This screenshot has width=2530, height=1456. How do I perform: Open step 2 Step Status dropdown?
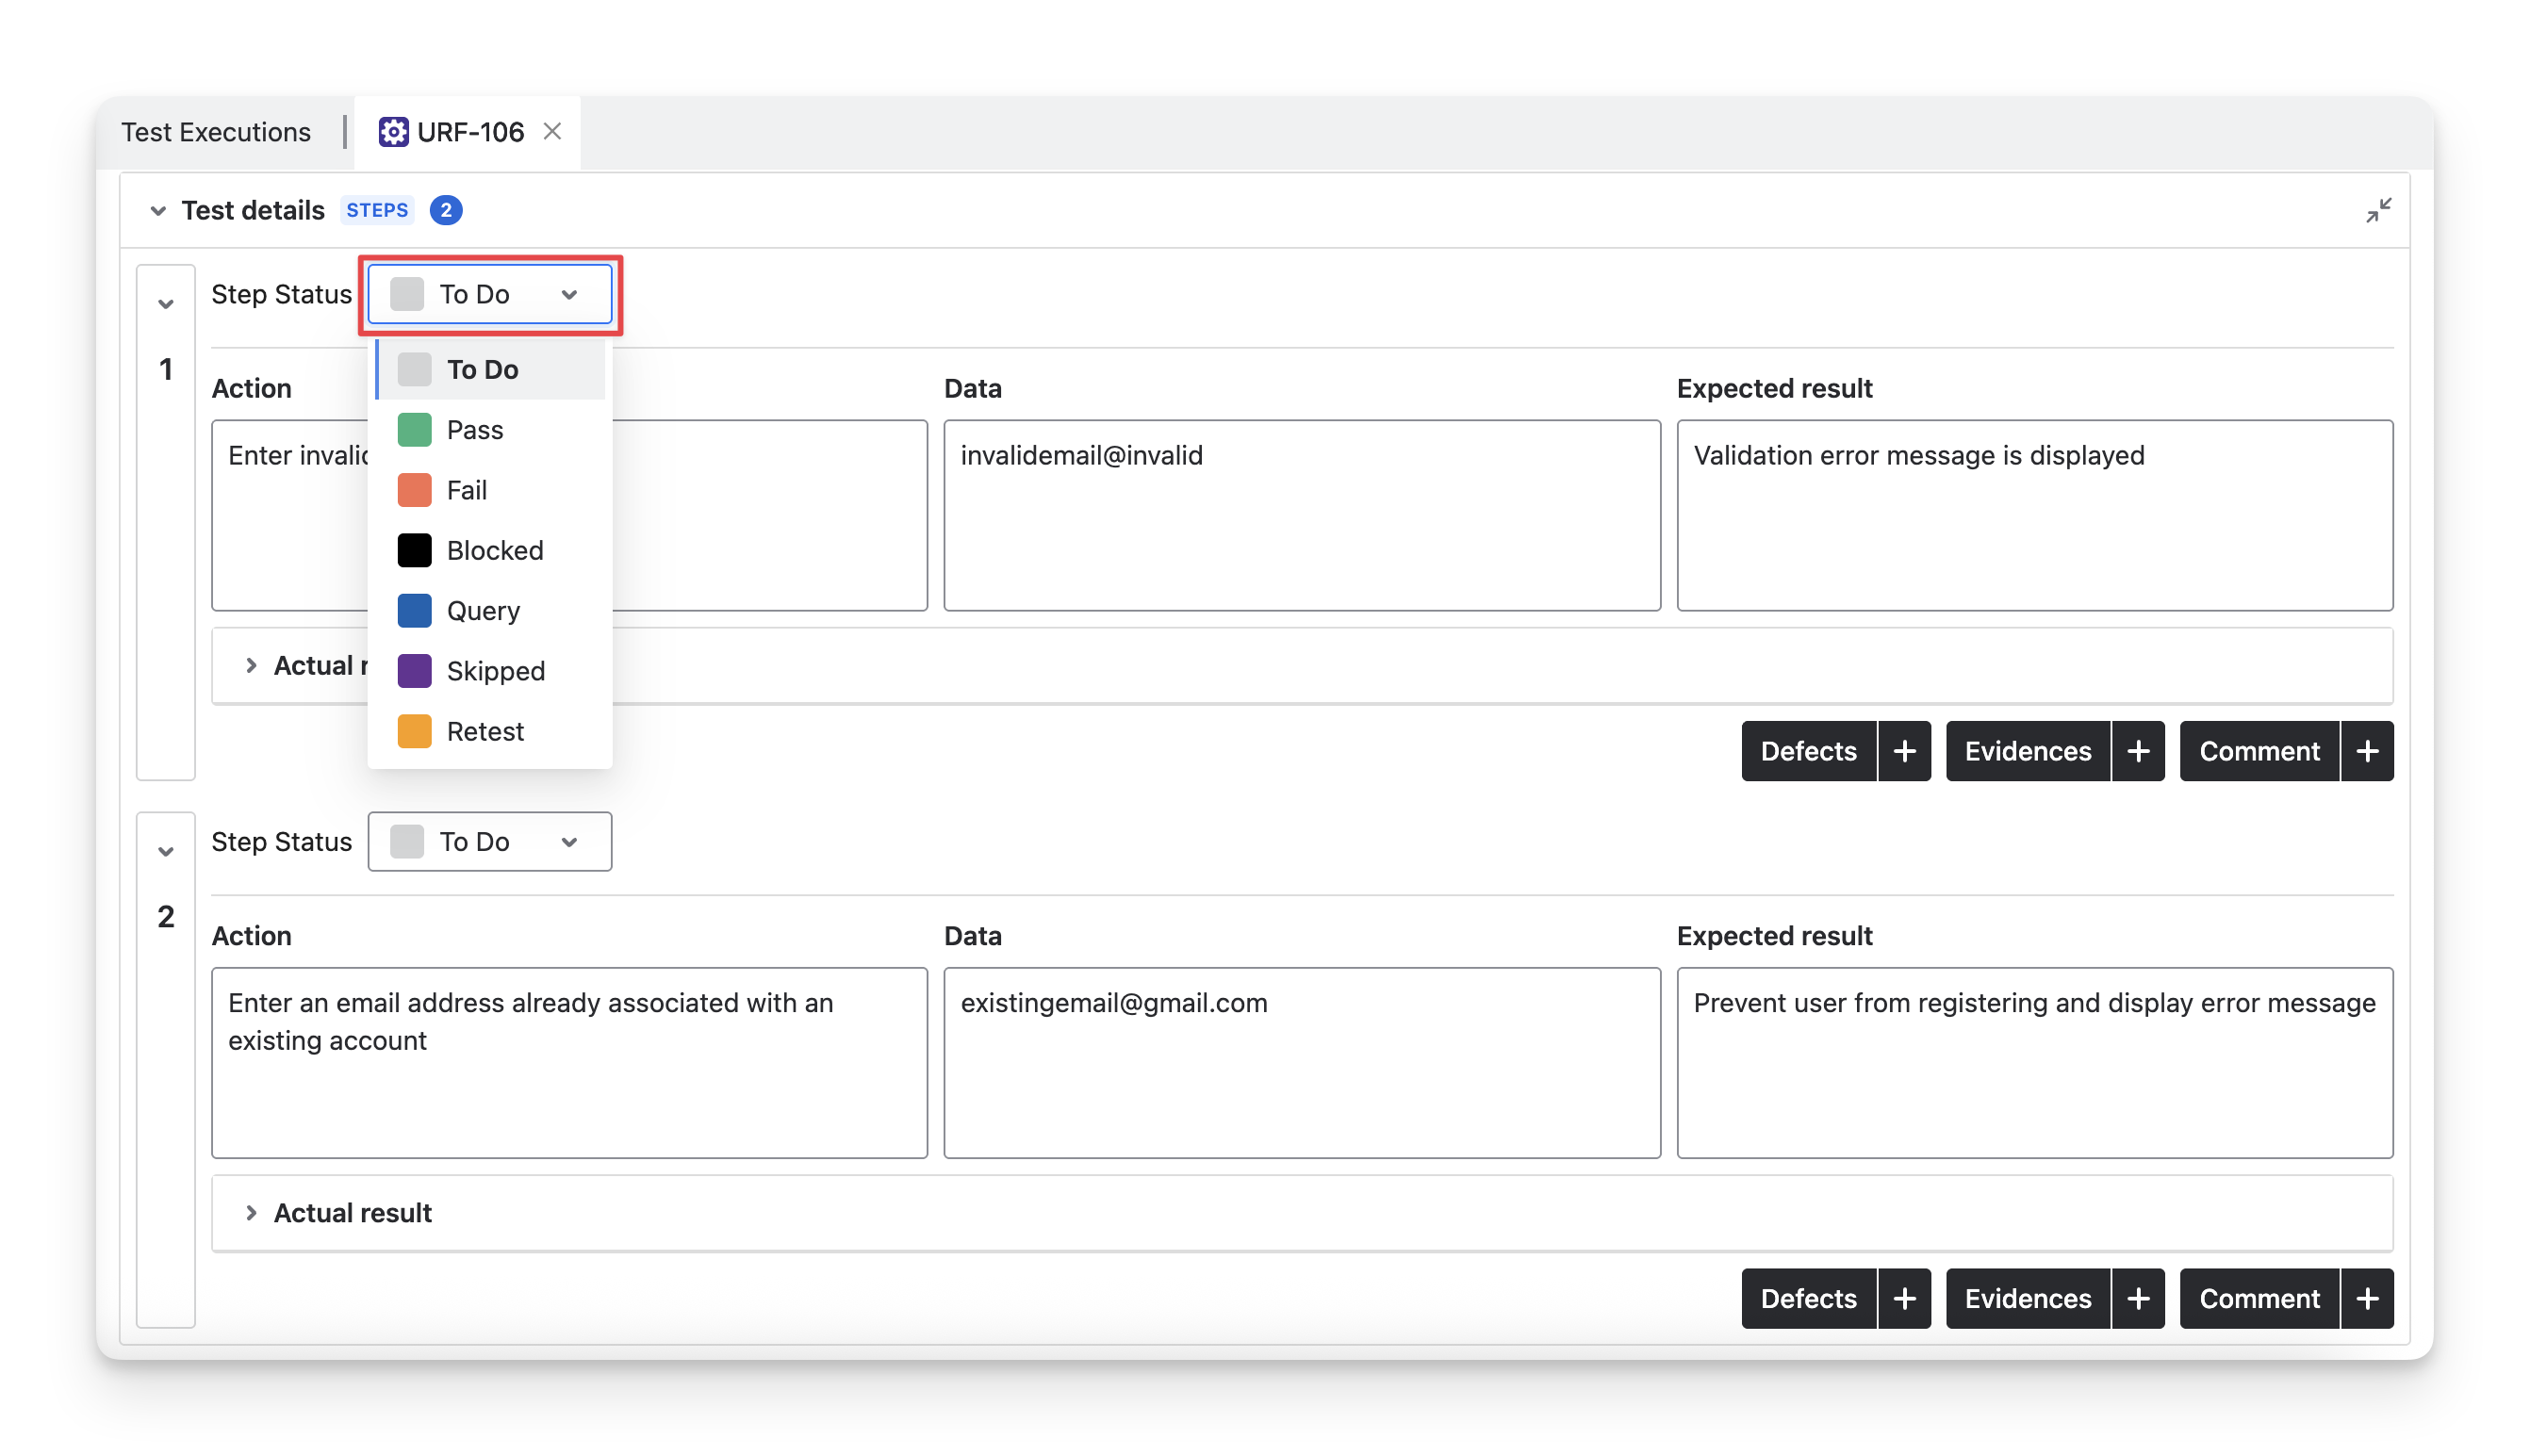[x=489, y=842]
